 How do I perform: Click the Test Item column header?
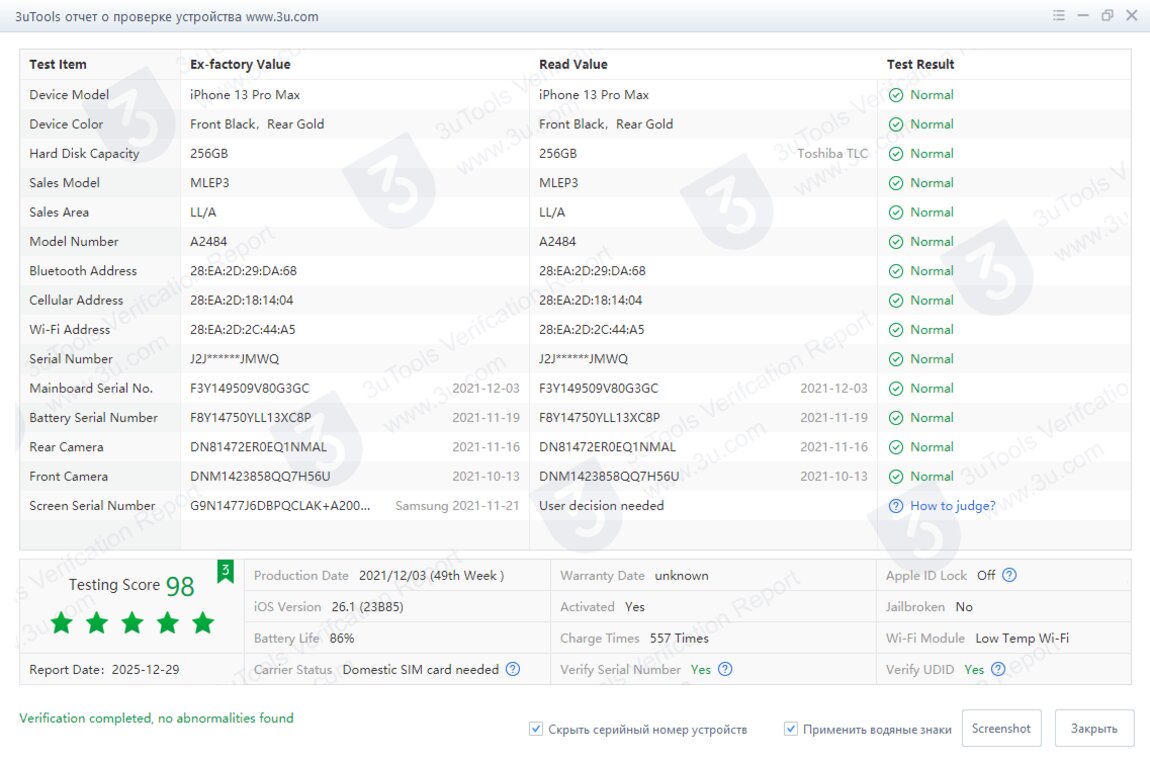point(58,64)
